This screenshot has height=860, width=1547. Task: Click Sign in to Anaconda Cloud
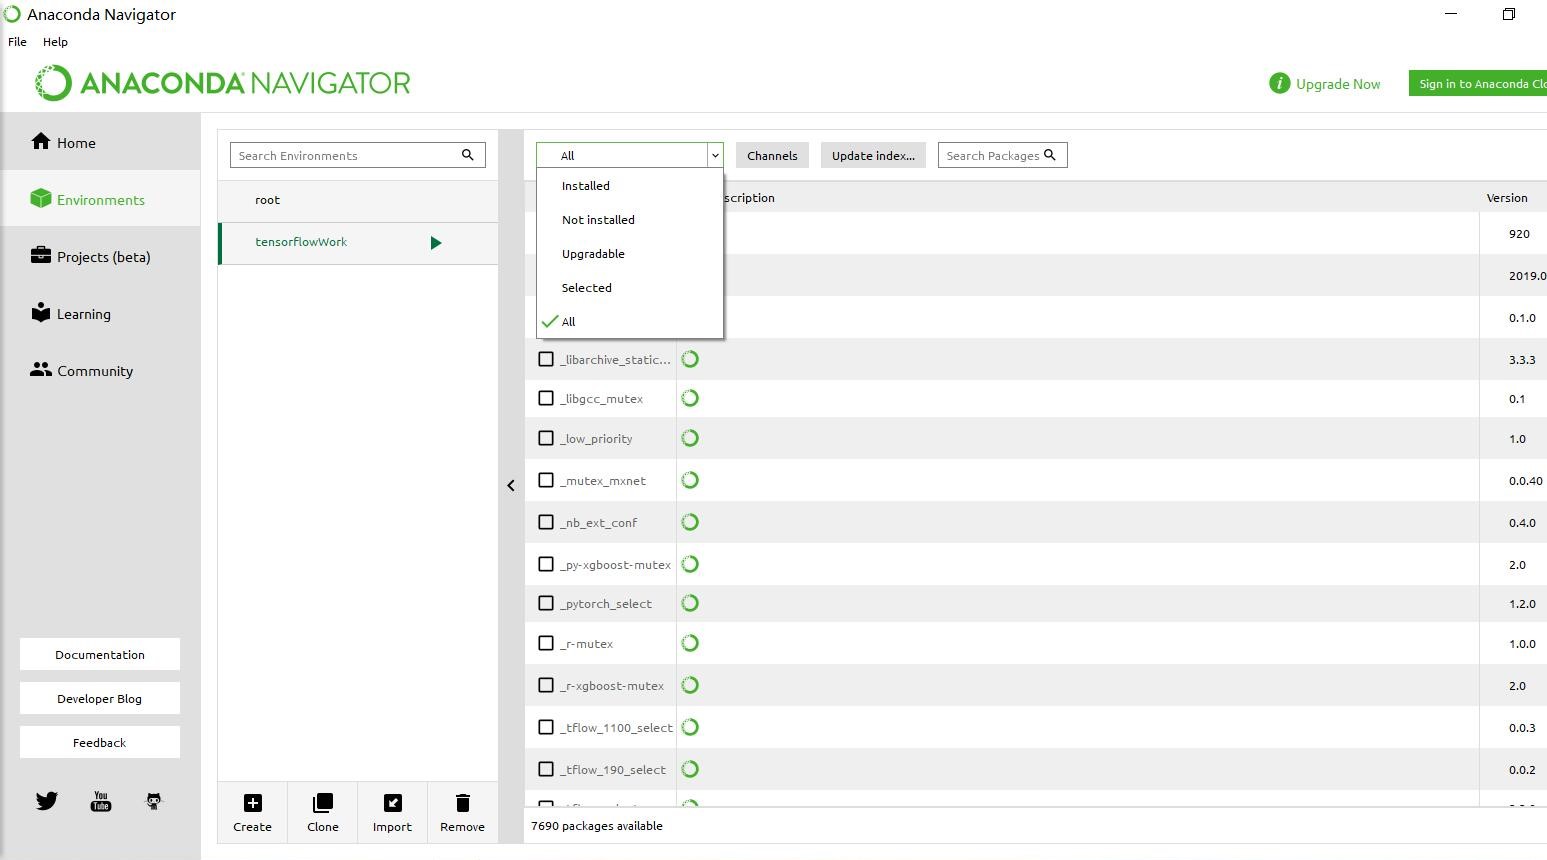click(1478, 83)
